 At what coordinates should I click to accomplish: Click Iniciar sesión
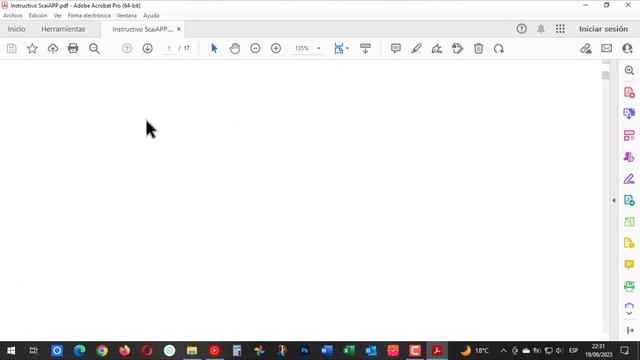[x=603, y=29]
